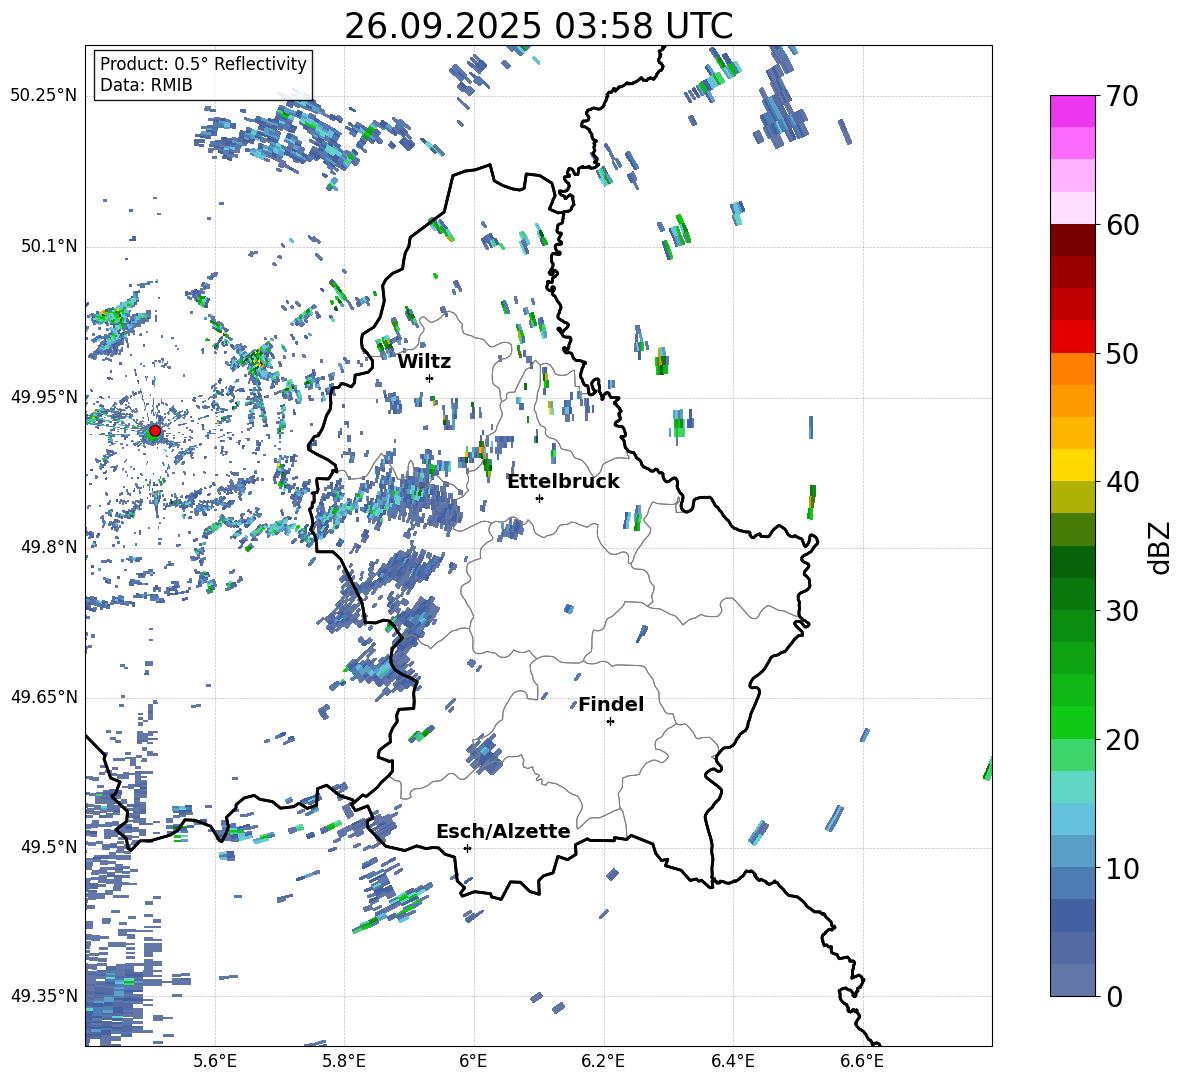
Task: Click the Findel city label
Action: (x=611, y=704)
